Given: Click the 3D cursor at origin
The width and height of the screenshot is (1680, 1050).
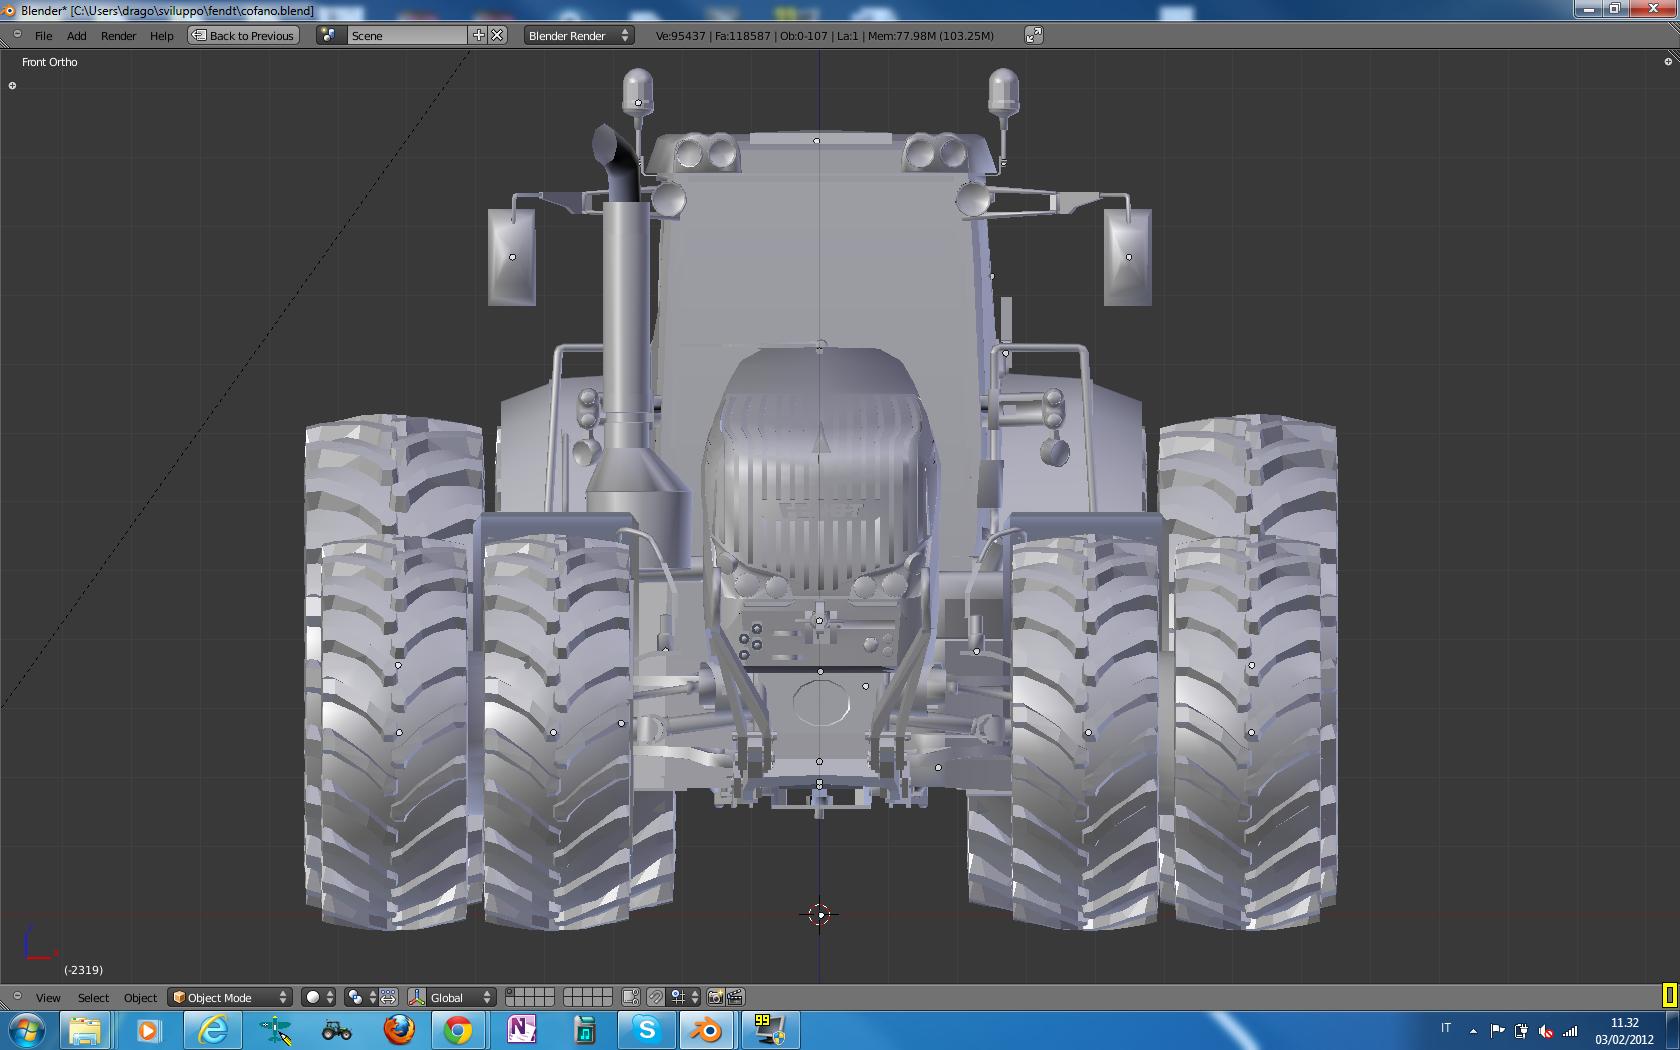Looking at the screenshot, I should click(x=819, y=914).
